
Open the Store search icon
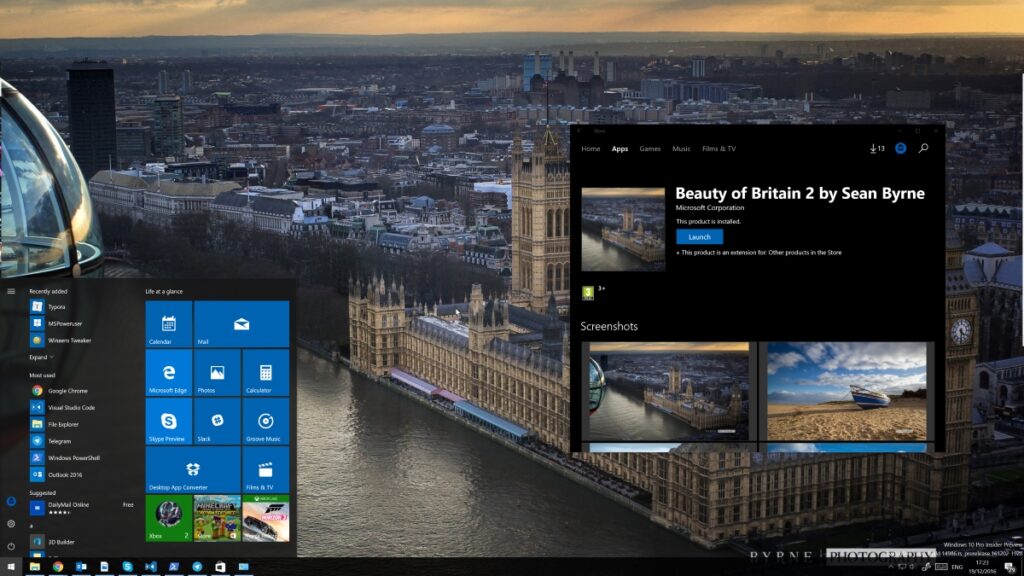click(922, 148)
